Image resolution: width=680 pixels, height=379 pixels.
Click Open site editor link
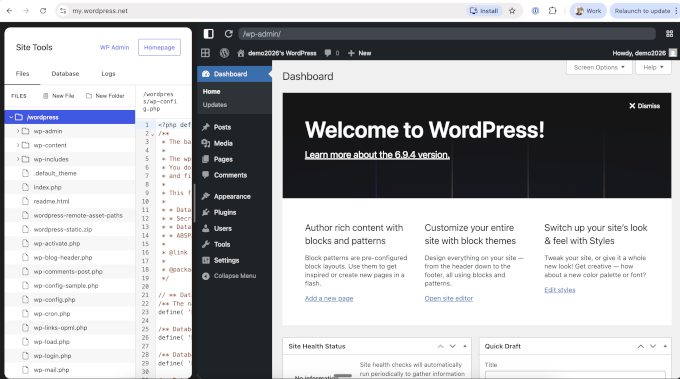pos(448,298)
